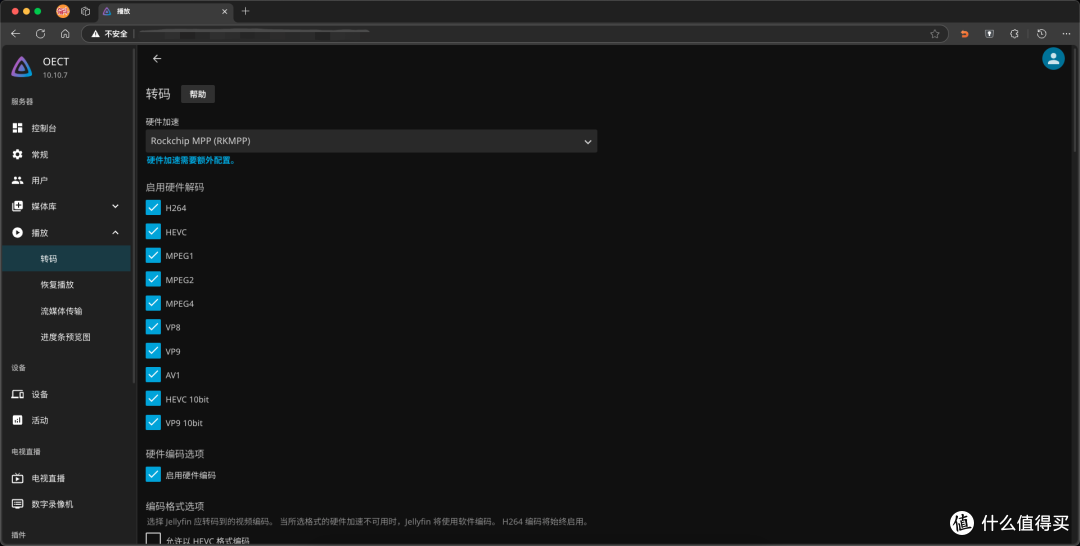Click the 播放 play circle icon
Image resolution: width=1080 pixels, height=546 pixels.
17,233
